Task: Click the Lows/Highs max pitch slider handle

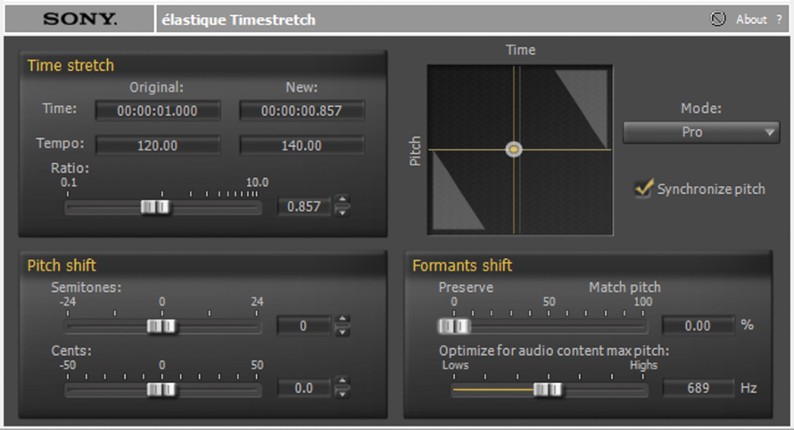Action: point(547,389)
